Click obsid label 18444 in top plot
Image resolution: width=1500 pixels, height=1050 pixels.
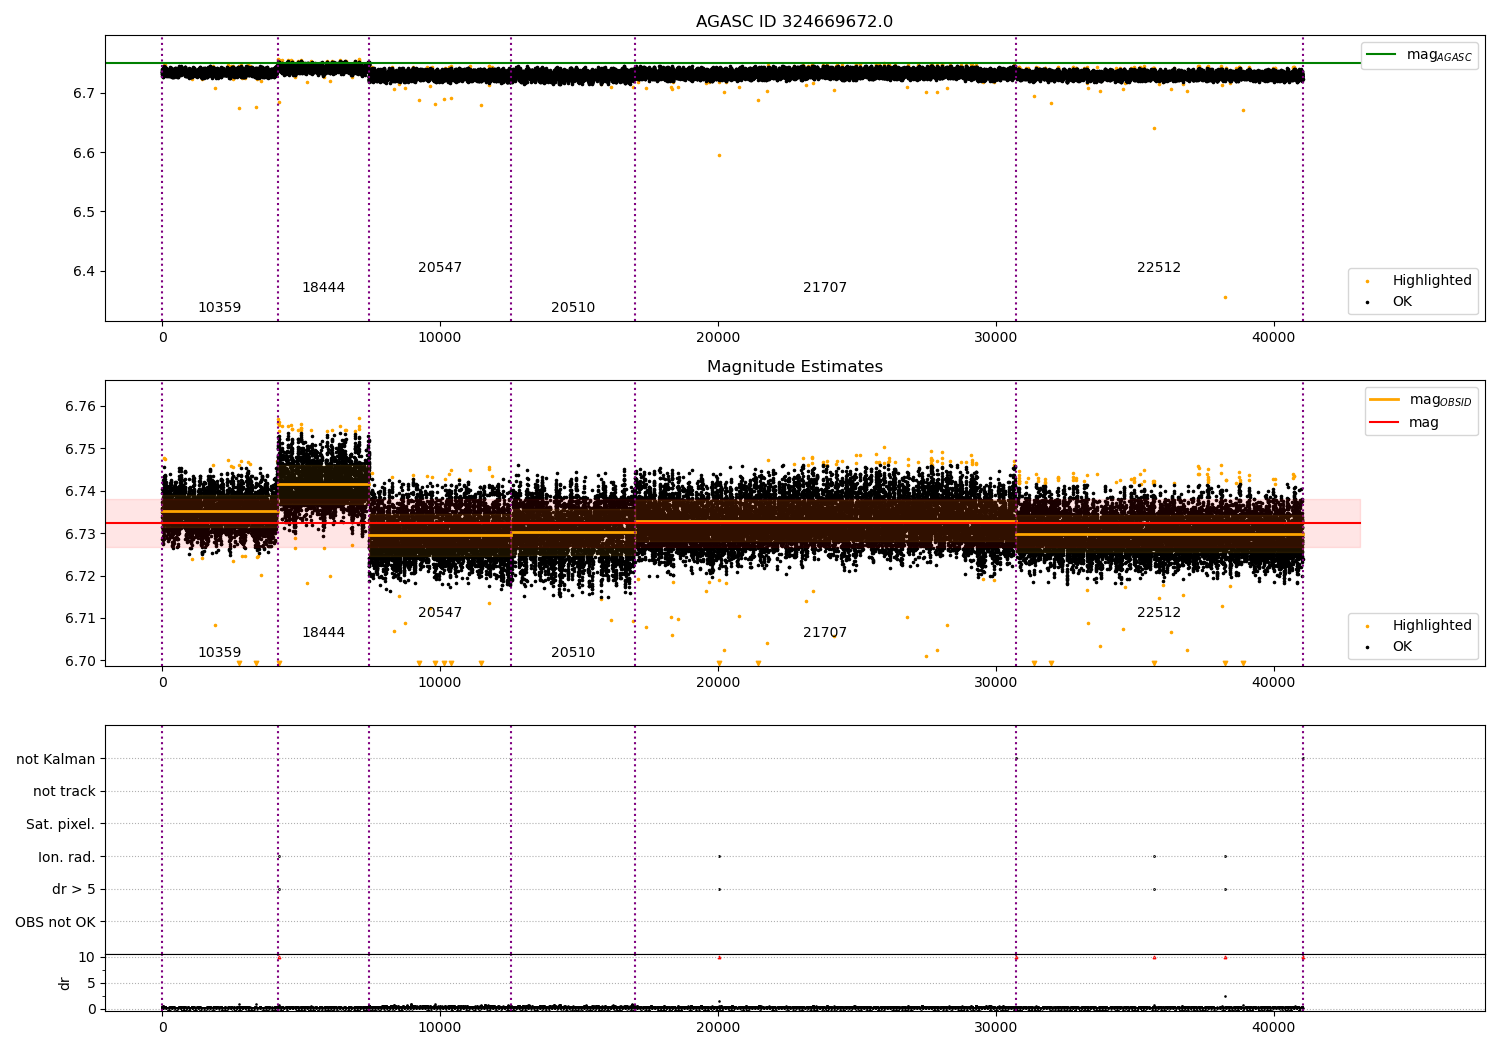[x=323, y=288]
